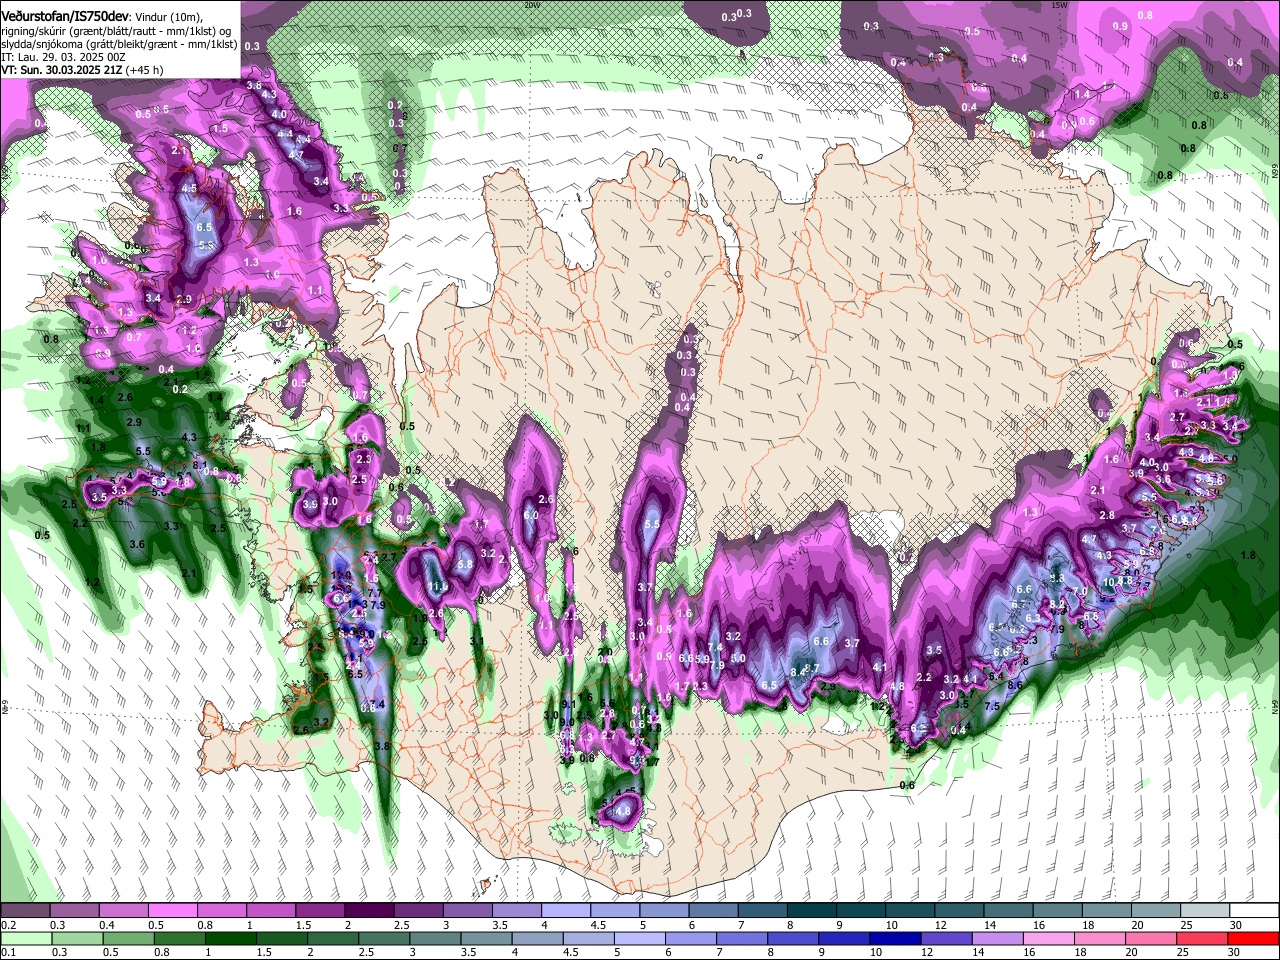Pick lower scale navy swatch 10 to 12

pos(896,938)
